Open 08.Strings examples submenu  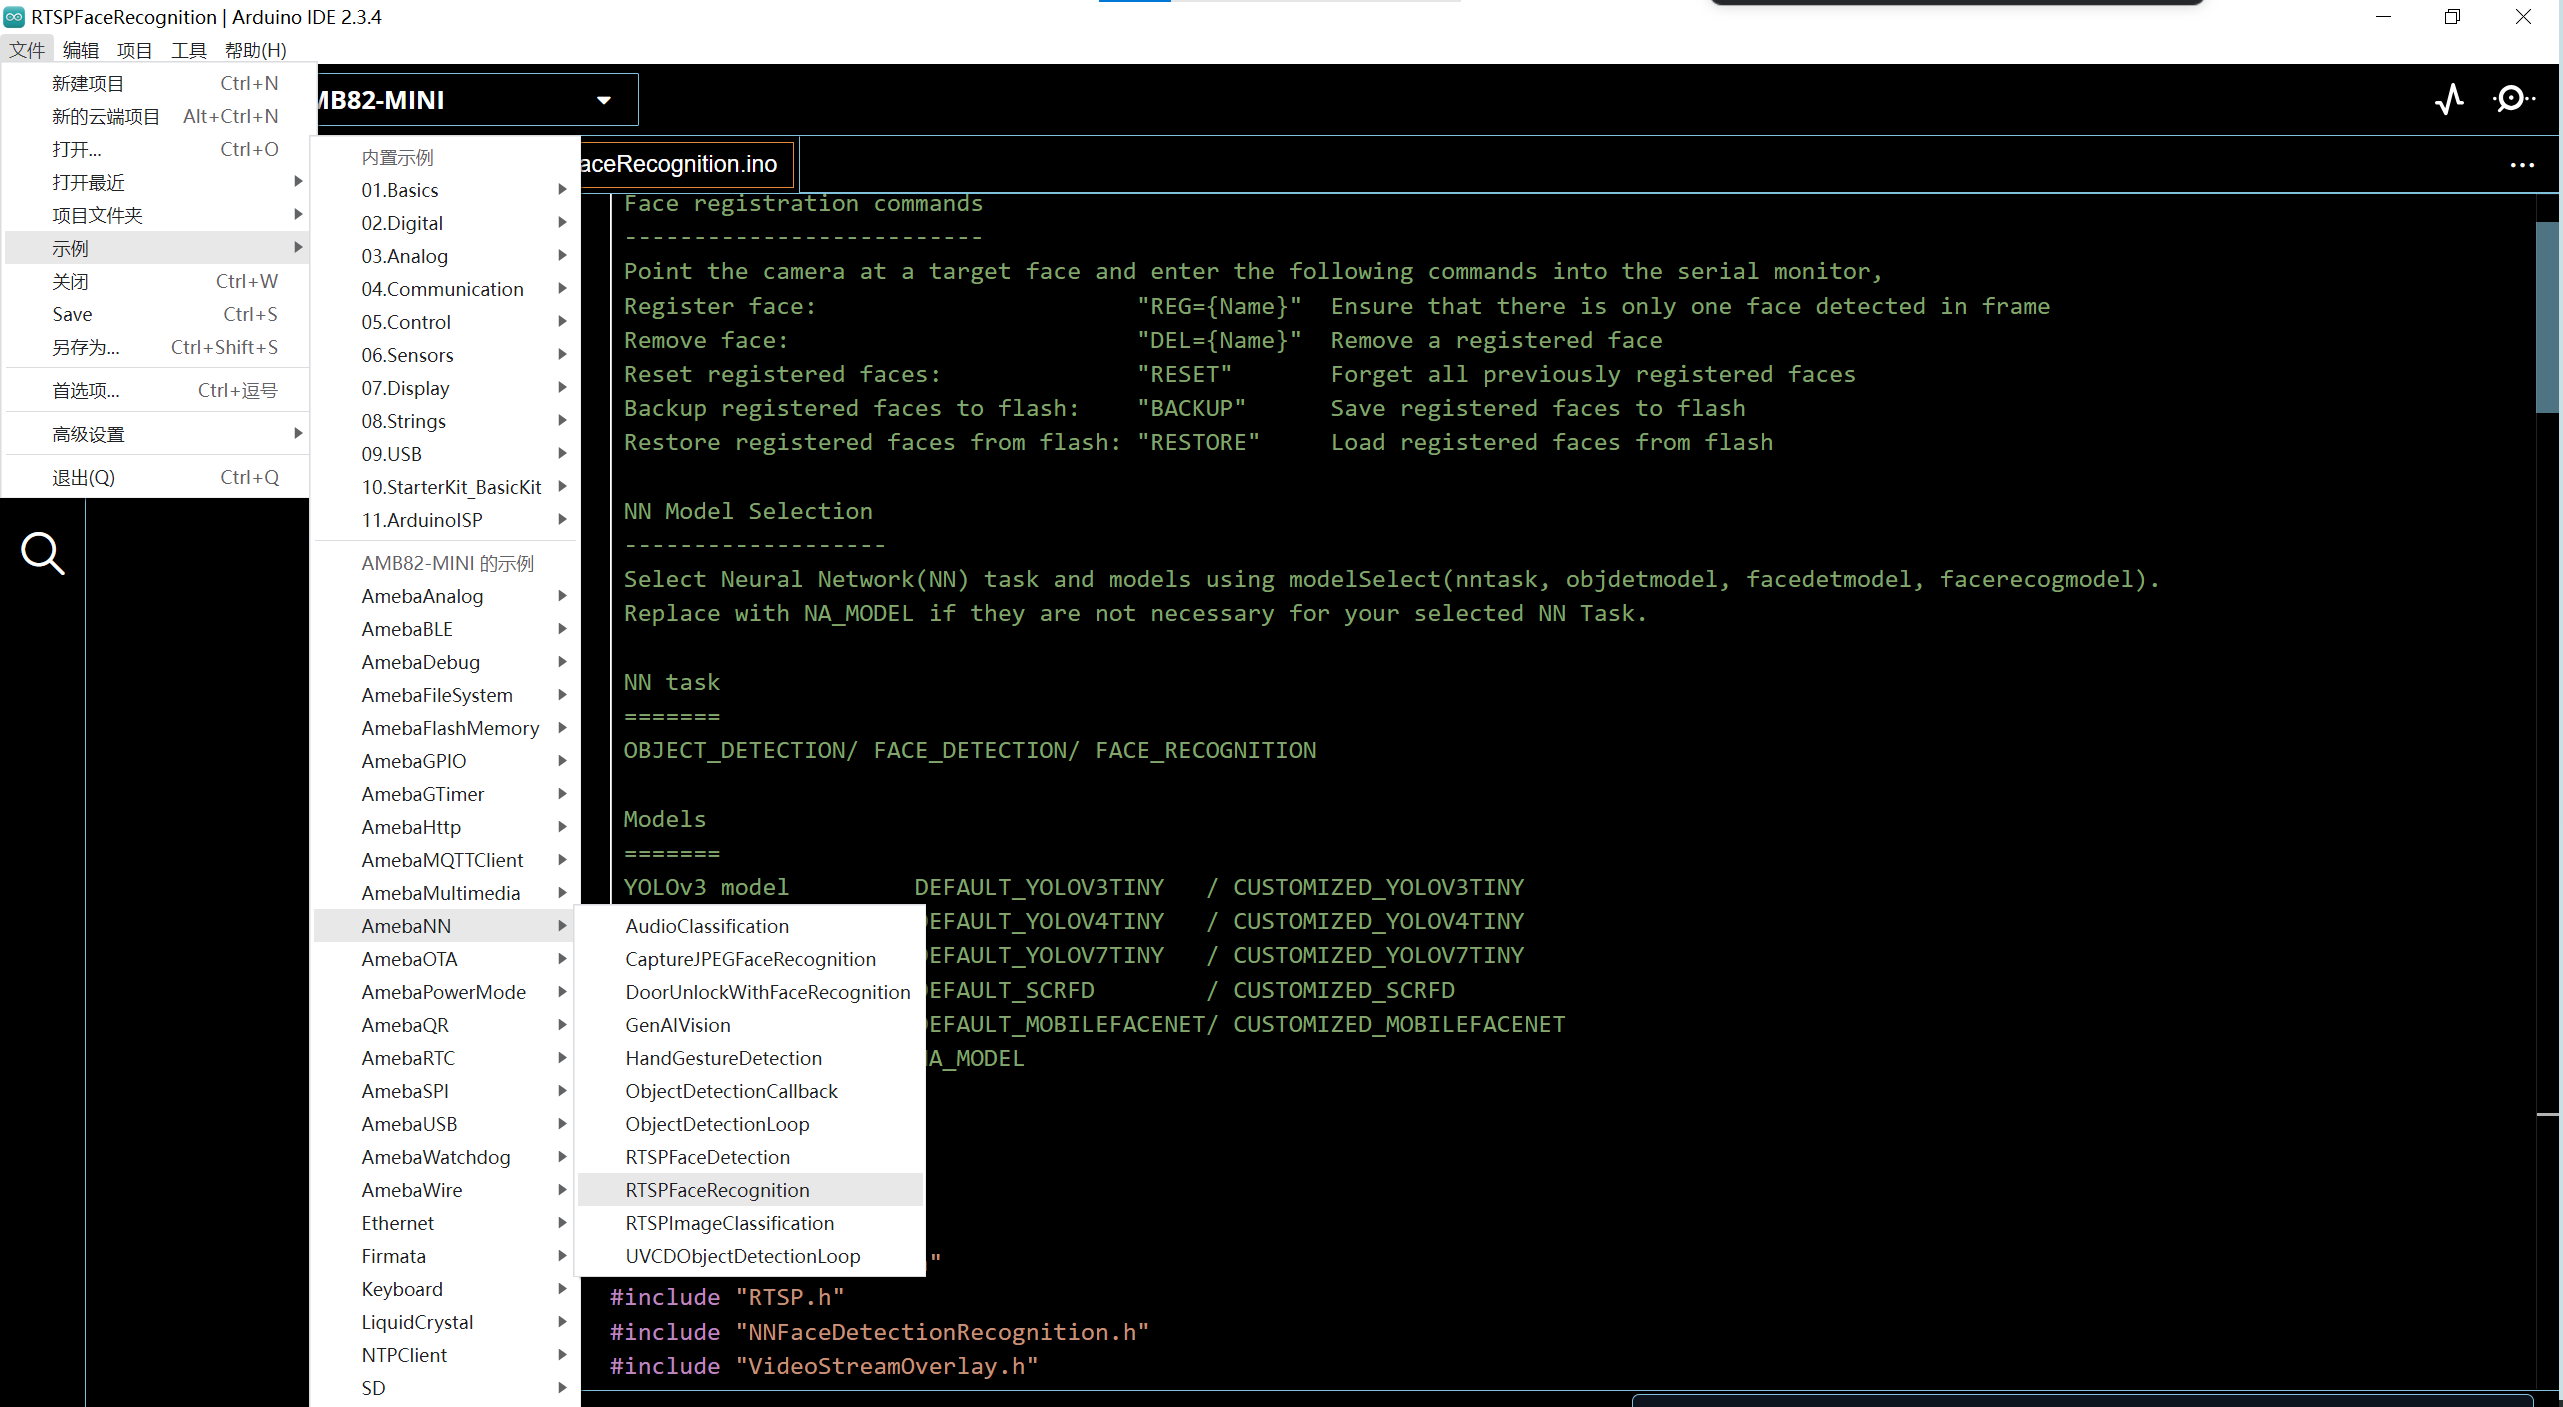pos(446,421)
